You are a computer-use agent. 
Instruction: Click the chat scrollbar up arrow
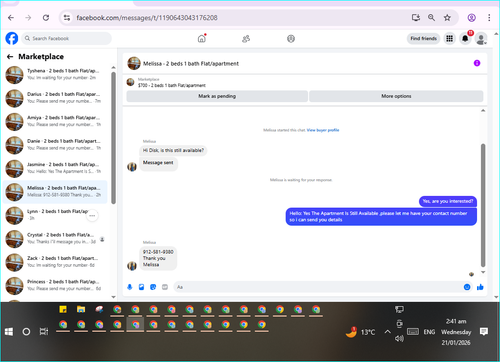click(483, 111)
